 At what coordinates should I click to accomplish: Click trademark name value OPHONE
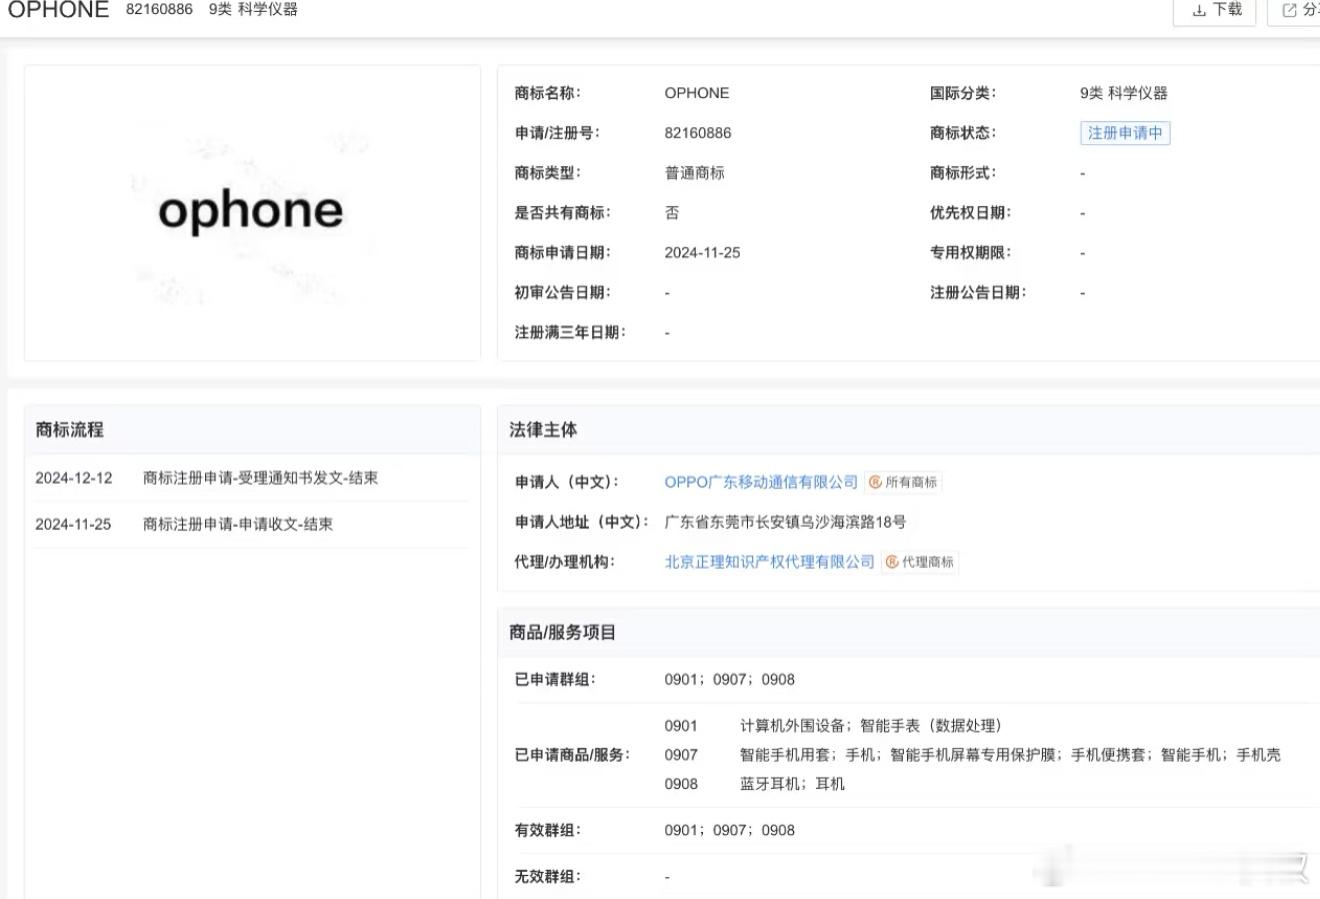(x=697, y=93)
